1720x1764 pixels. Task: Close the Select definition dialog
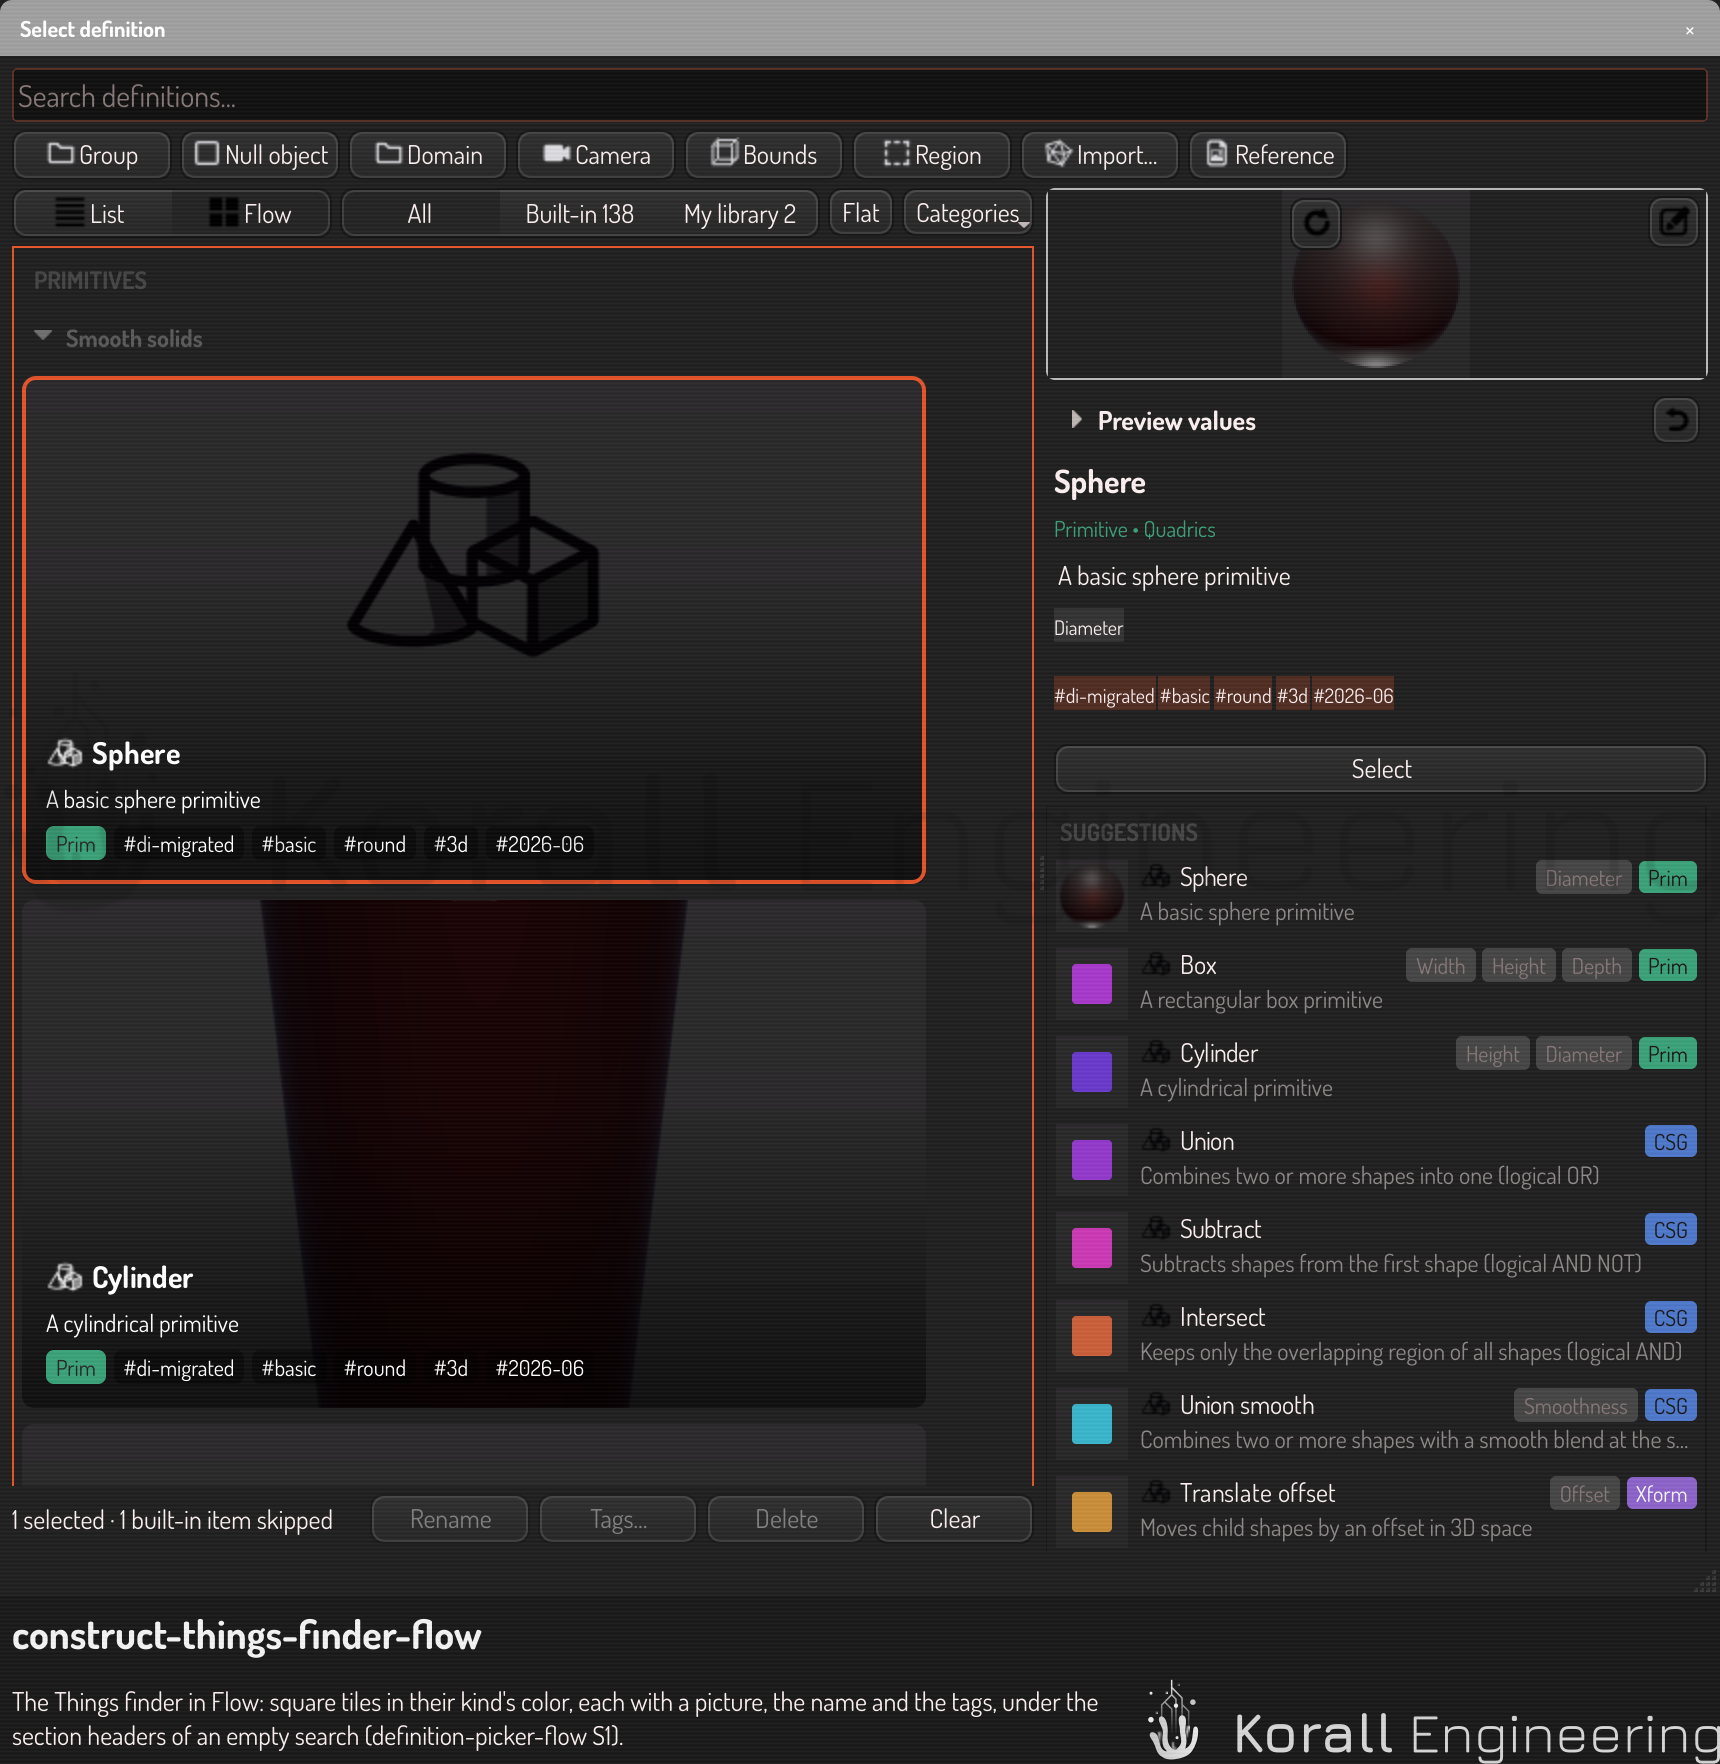click(1690, 30)
